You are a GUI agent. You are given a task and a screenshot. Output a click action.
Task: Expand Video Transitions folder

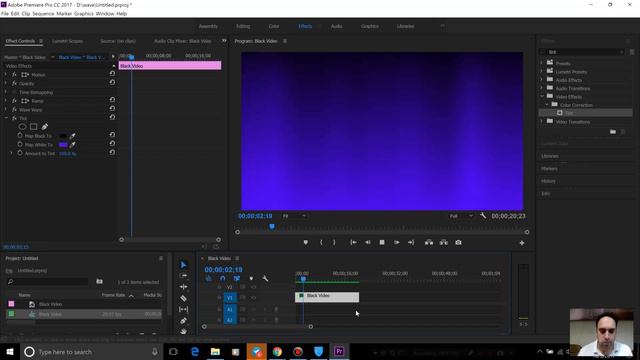(x=542, y=121)
